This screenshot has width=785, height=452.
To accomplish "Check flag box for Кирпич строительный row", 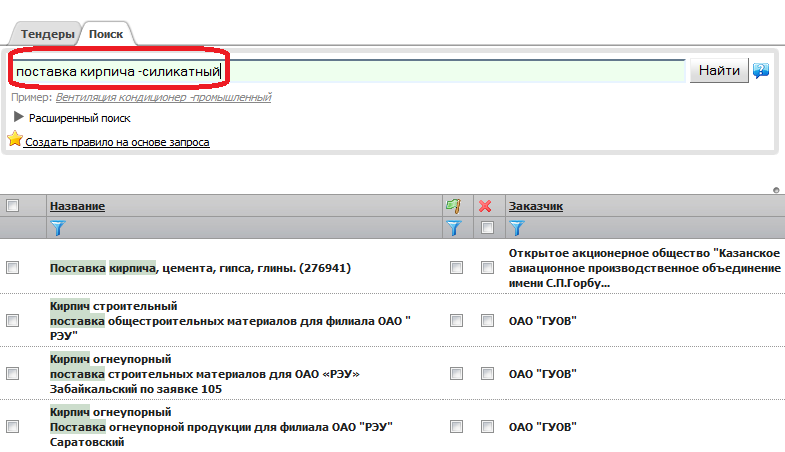I will [456, 321].
